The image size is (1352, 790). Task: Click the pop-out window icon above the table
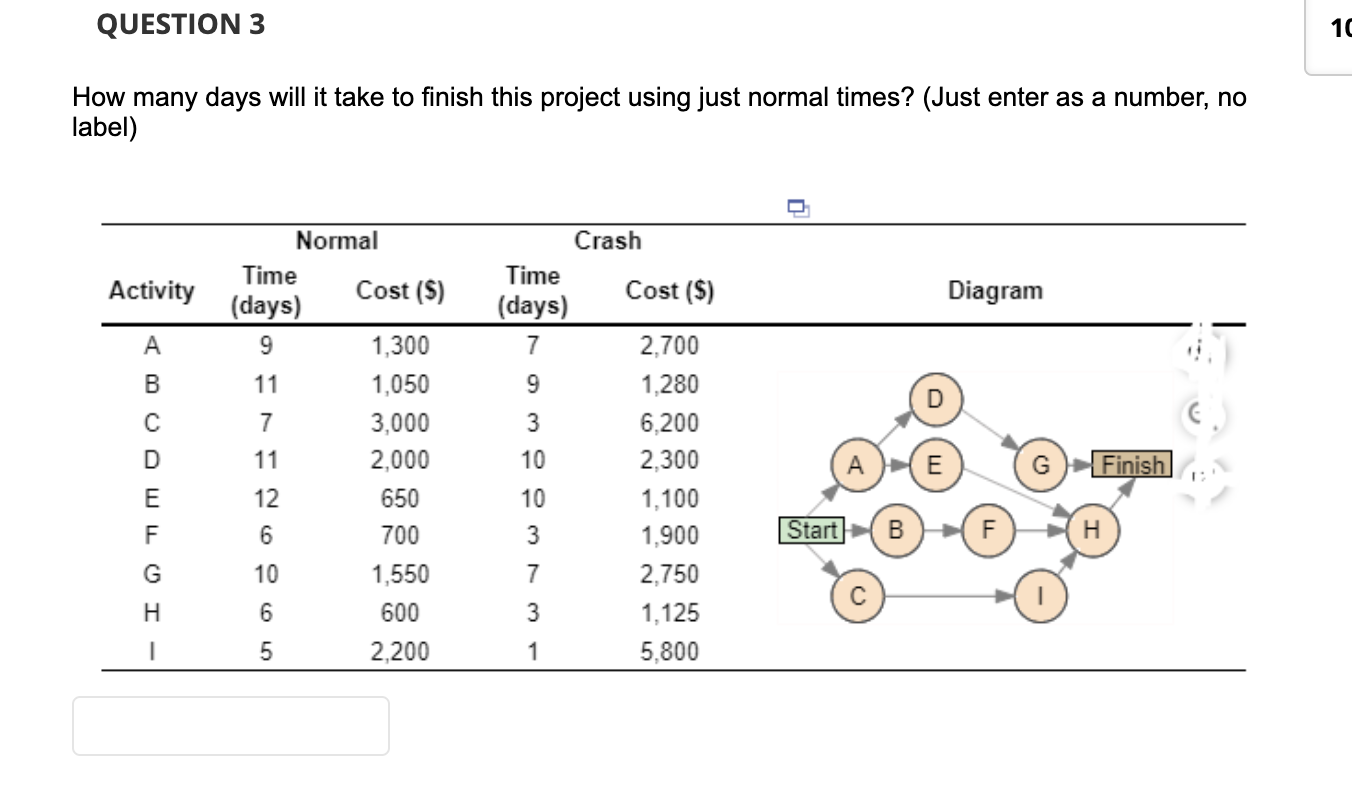tap(797, 207)
